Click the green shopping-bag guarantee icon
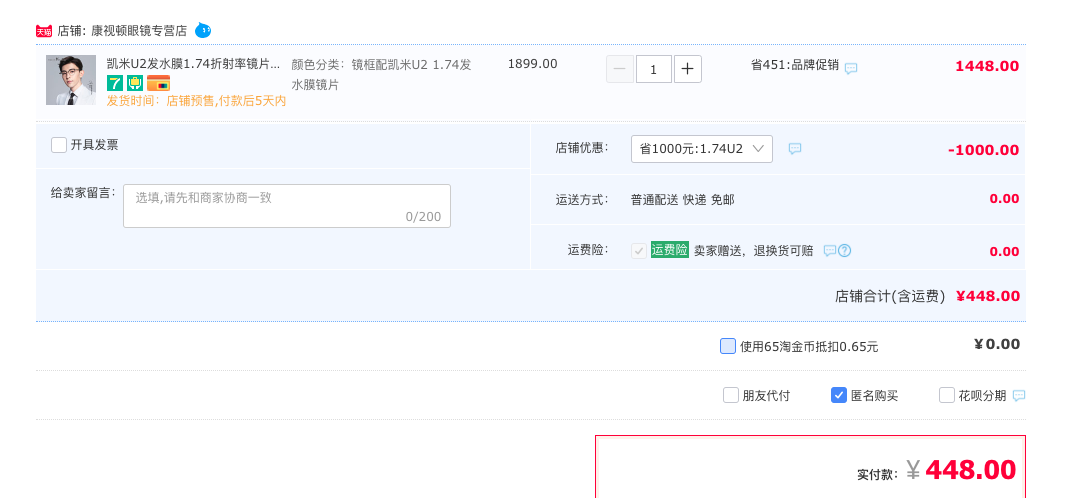This screenshot has height=498, width=1072. tap(135, 83)
